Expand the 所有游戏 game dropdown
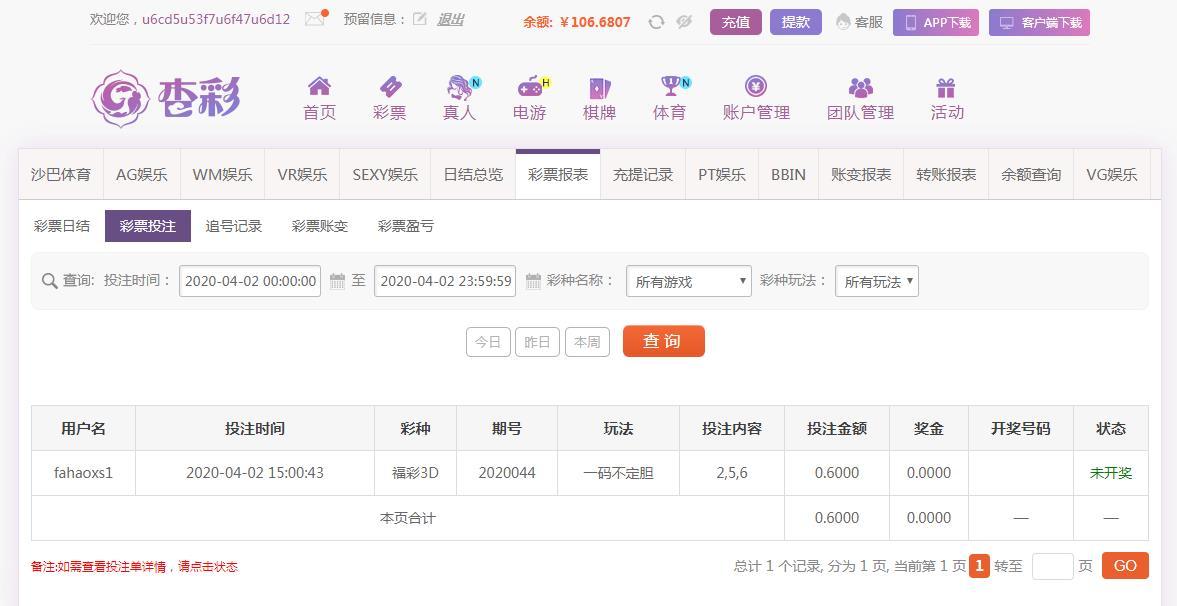1177x606 pixels. [x=688, y=282]
